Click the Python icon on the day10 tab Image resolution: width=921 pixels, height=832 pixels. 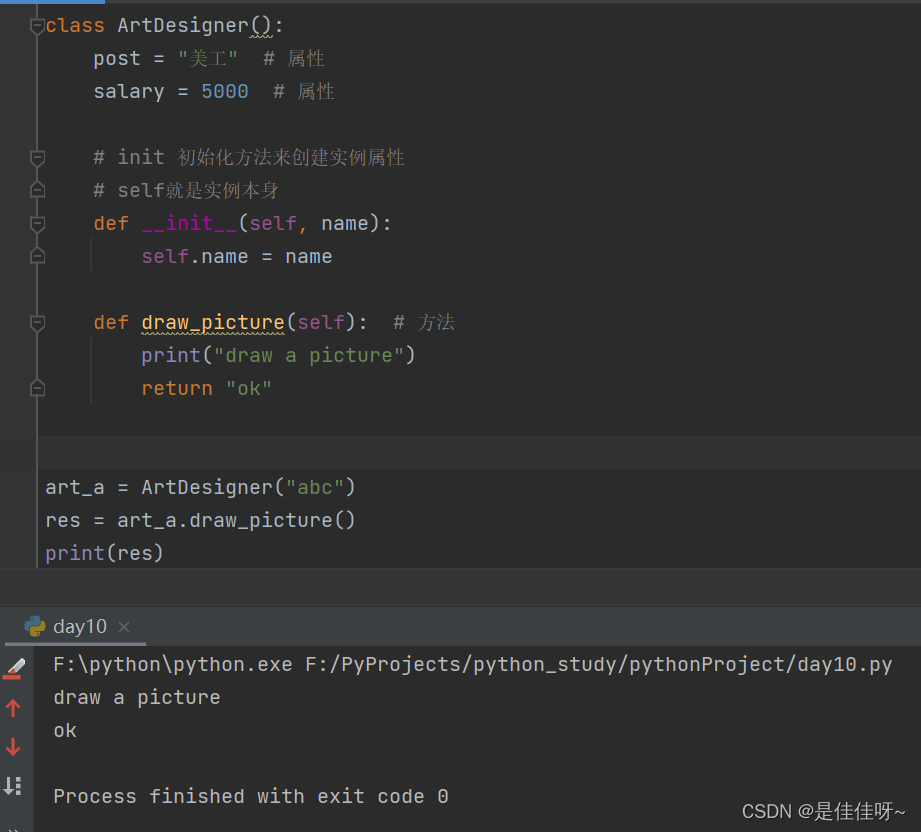click(35, 626)
